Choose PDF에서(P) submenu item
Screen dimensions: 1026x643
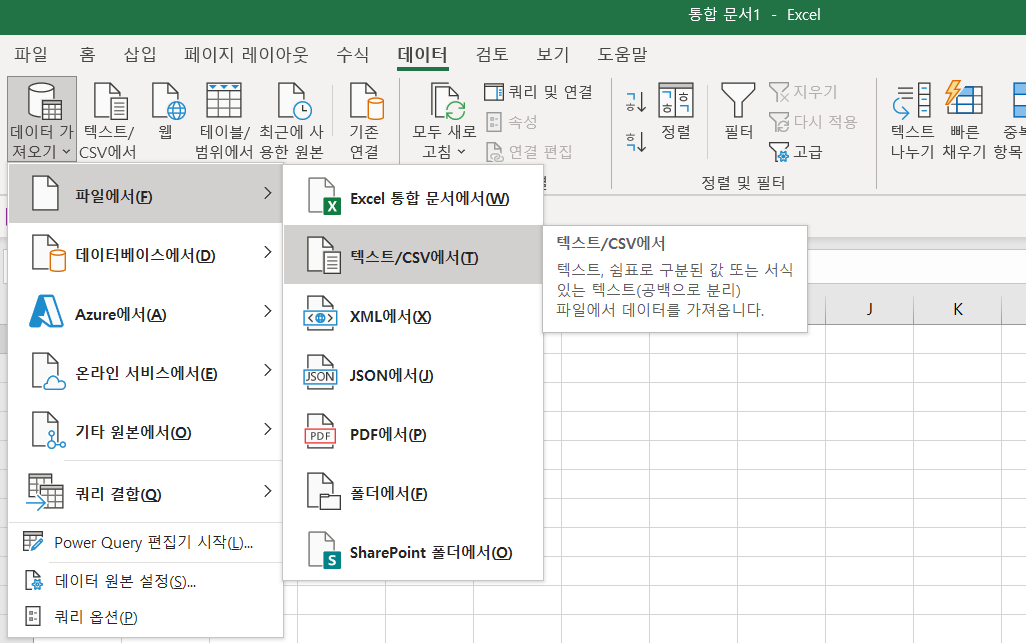(x=414, y=432)
